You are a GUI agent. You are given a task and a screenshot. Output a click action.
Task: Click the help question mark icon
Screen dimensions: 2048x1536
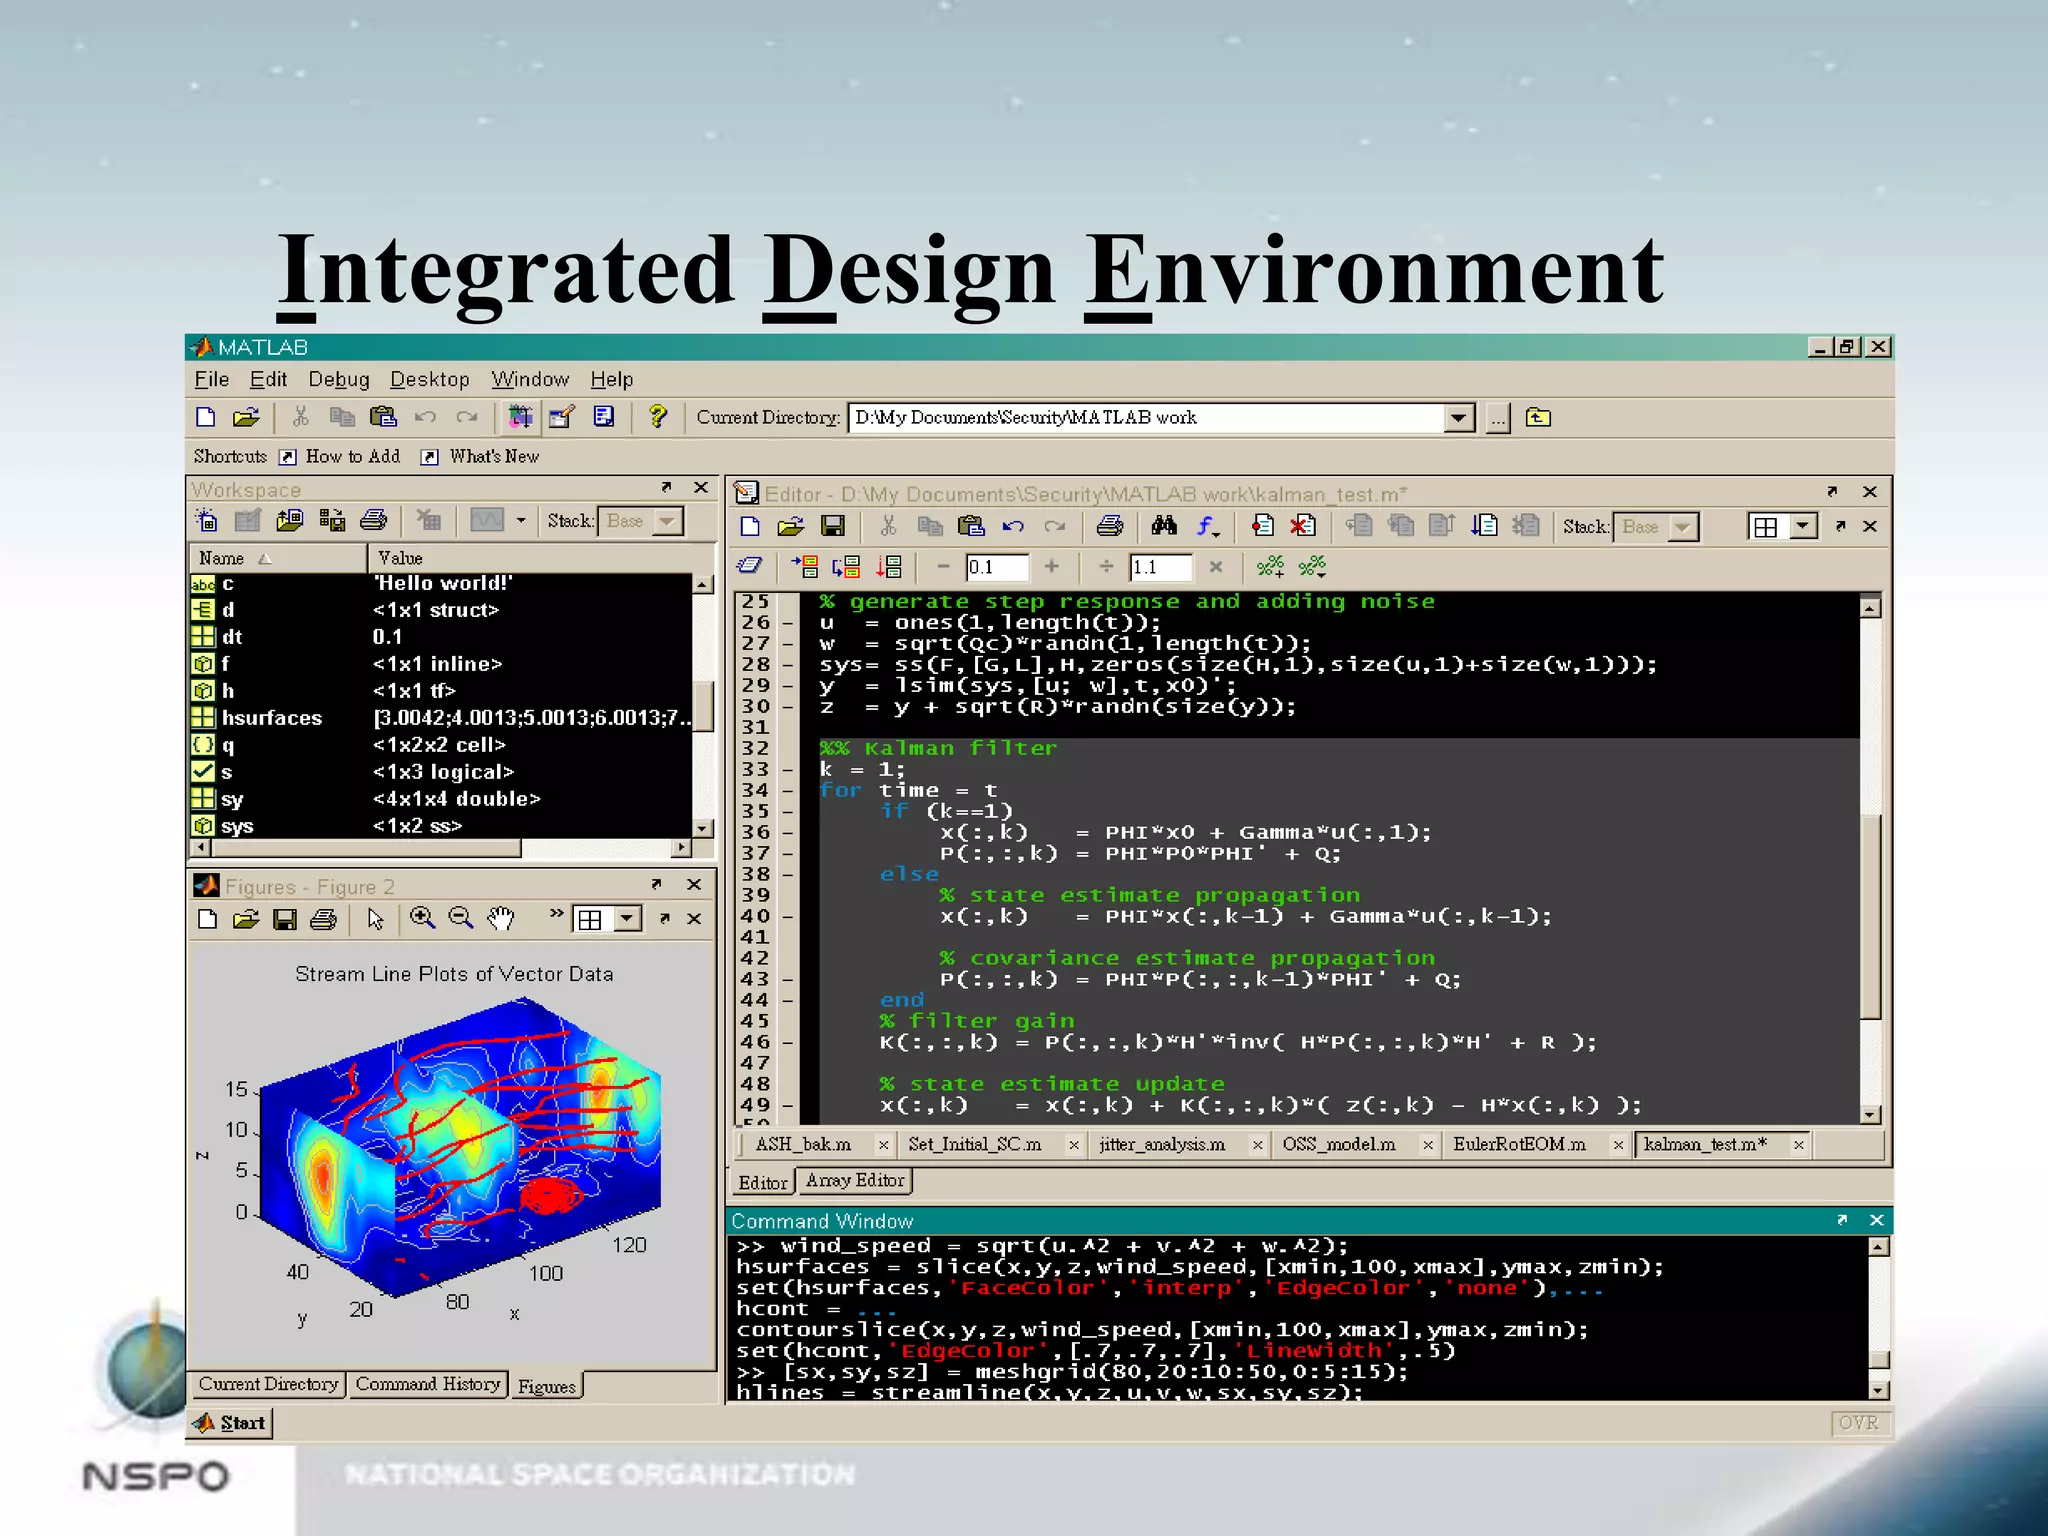tap(657, 417)
